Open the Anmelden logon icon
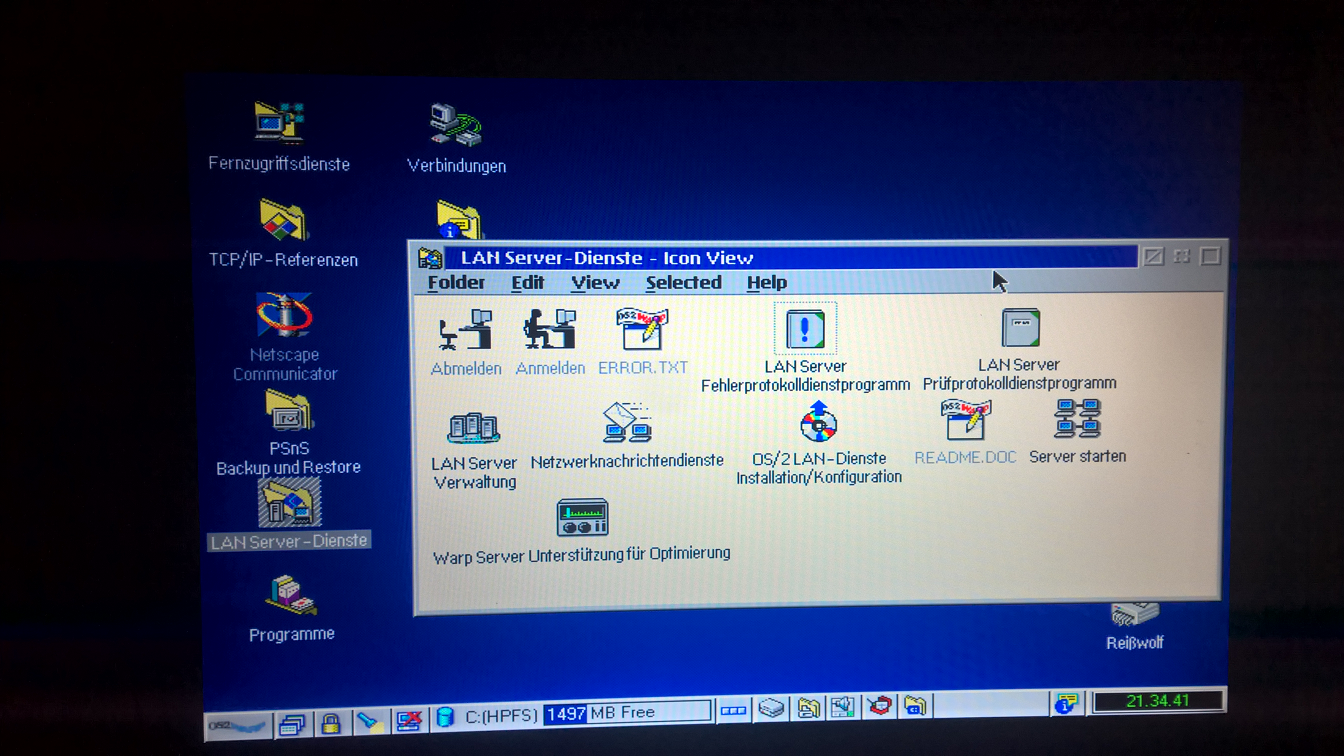 550,329
